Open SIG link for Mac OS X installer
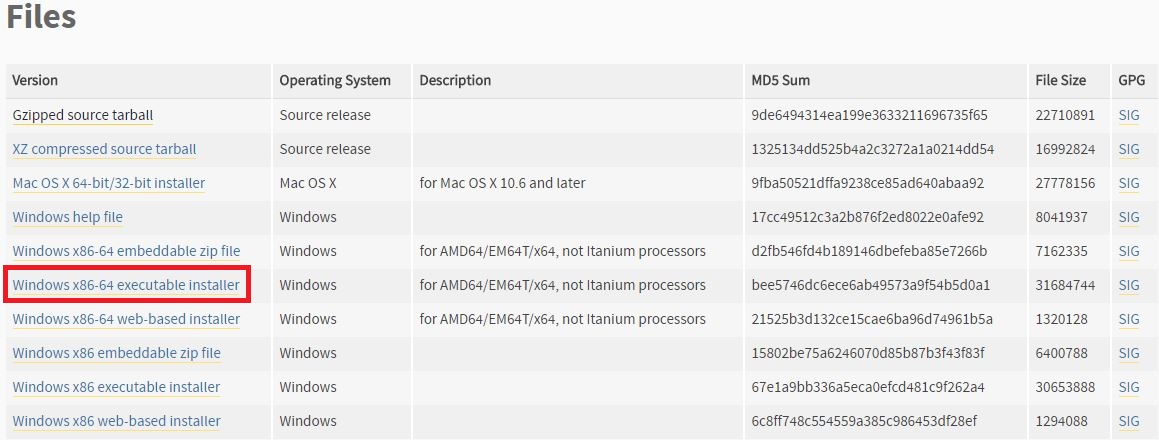Screen dimensions: 1159x440 pos(1129,183)
